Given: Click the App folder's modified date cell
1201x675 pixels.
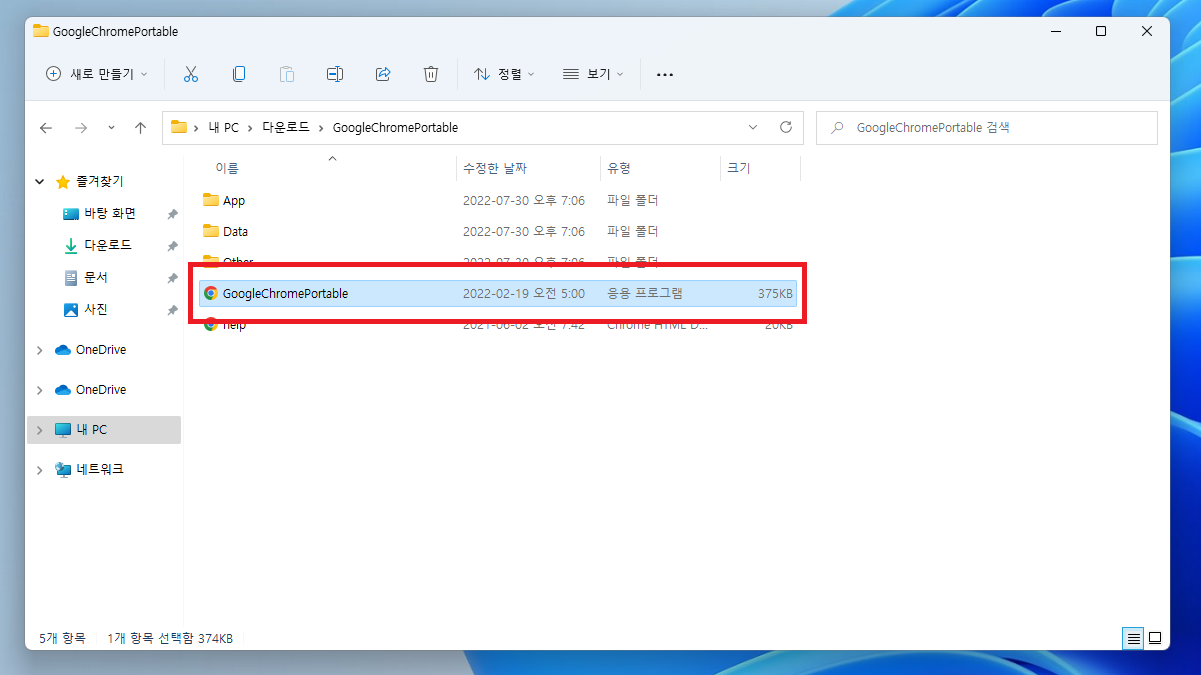Looking at the screenshot, I should (x=524, y=200).
